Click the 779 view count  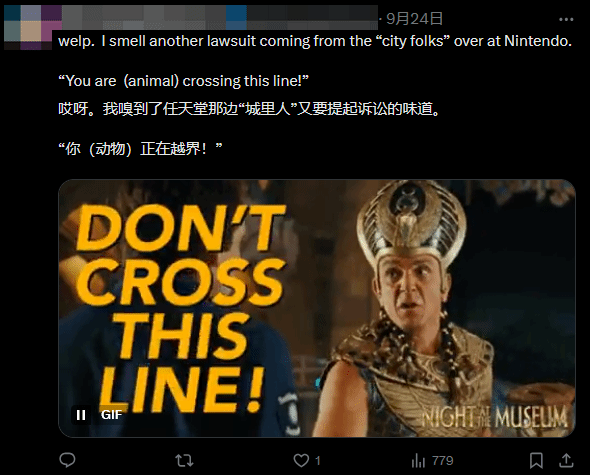click(442, 461)
